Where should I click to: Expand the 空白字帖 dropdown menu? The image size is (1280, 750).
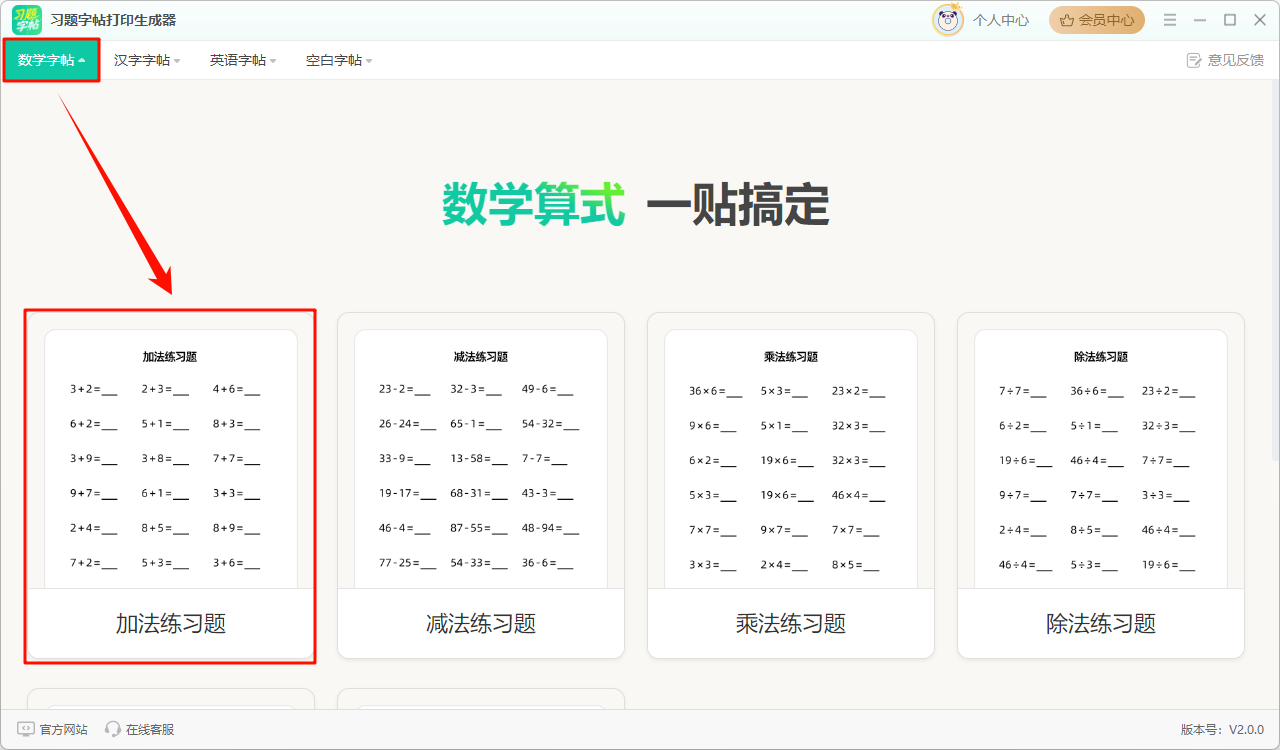[339, 60]
